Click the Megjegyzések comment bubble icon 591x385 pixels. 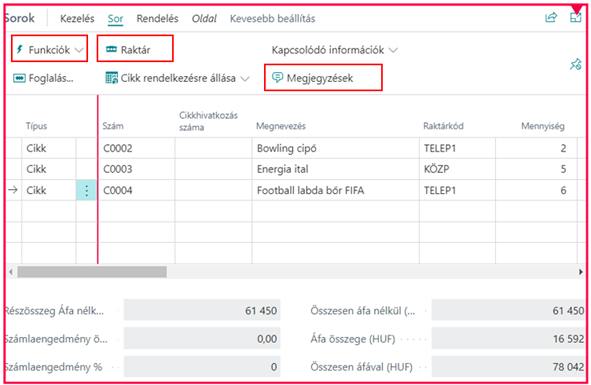click(277, 78)
